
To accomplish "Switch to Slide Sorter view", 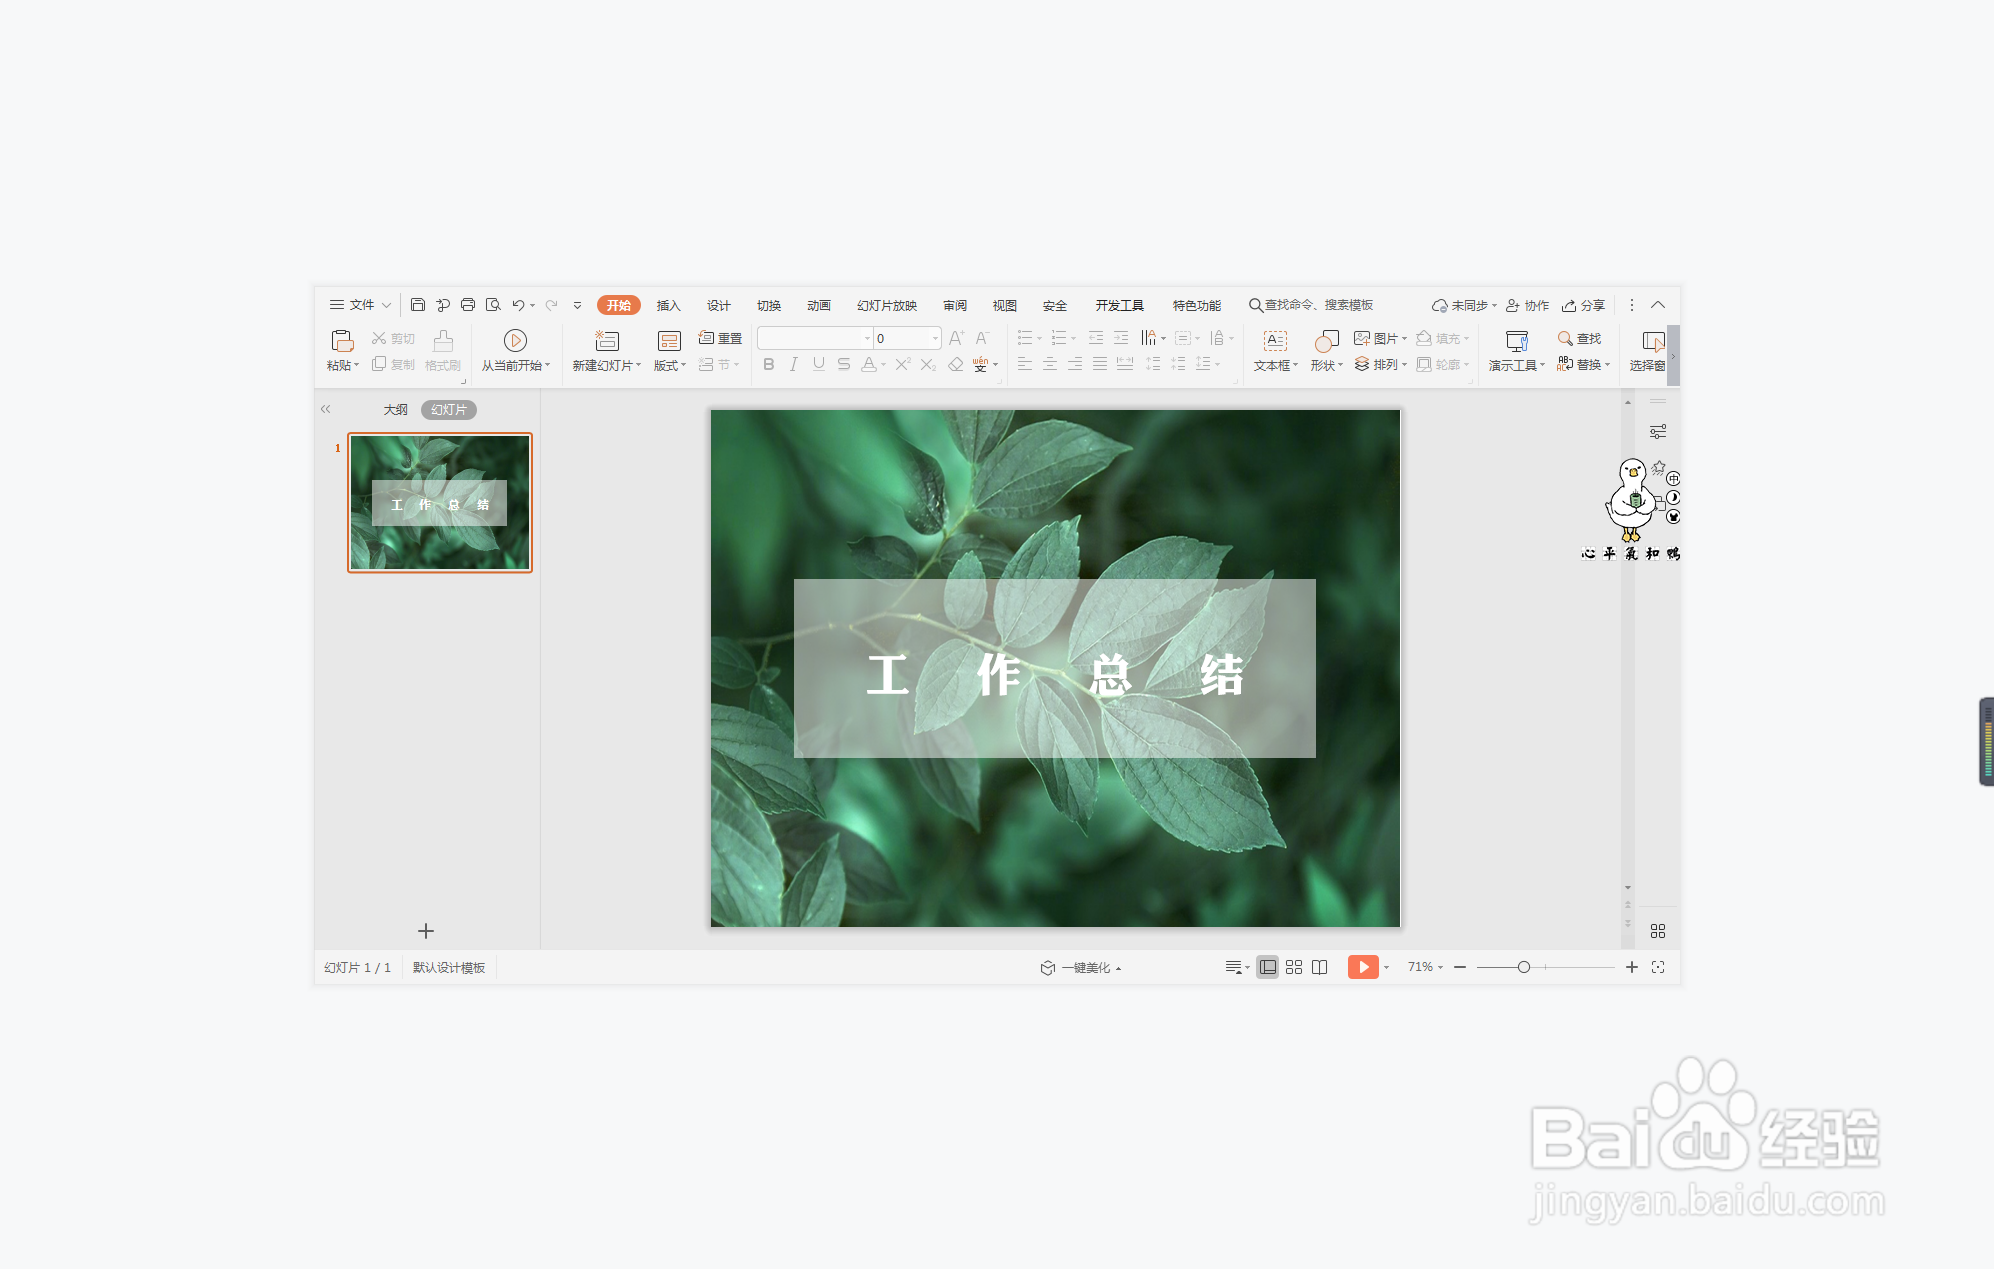I will (1294, 967).
